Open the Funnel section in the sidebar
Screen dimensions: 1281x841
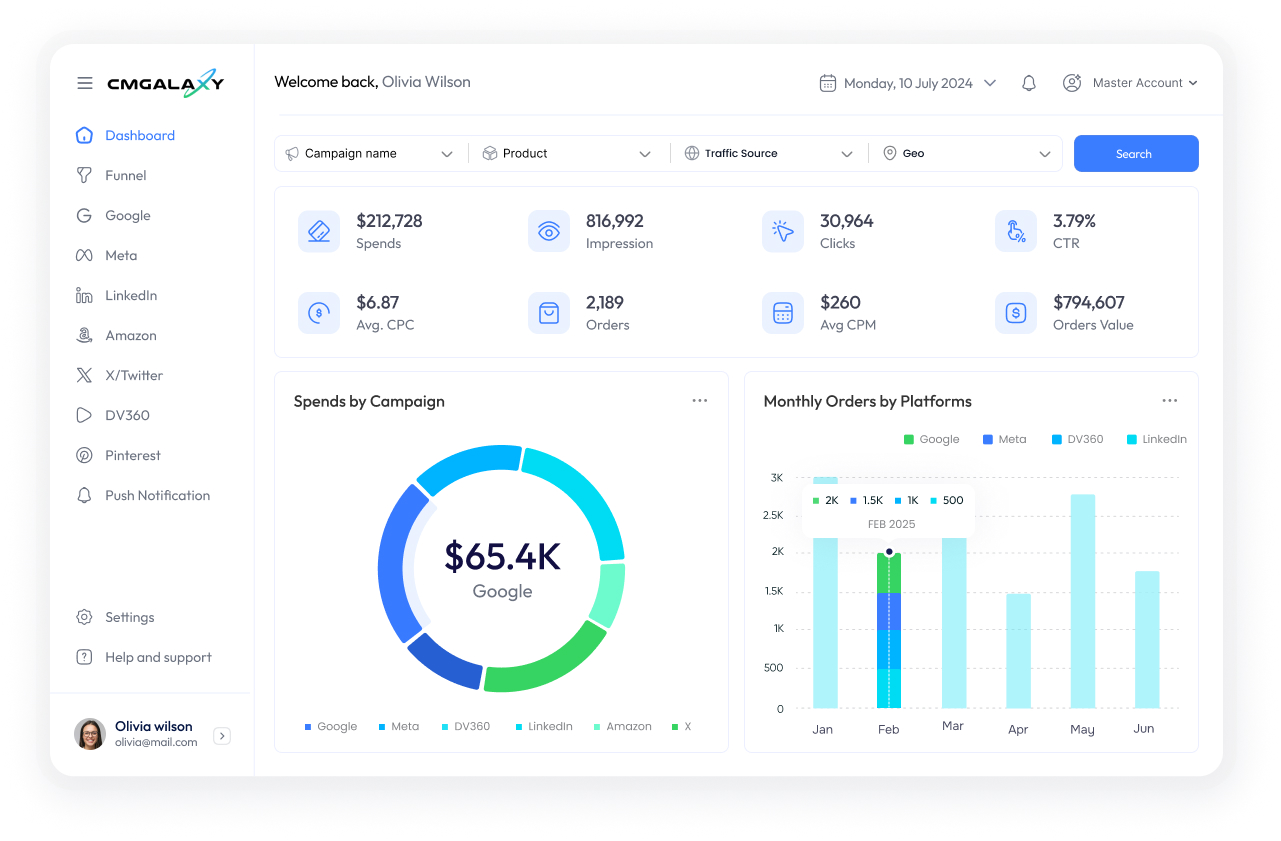click(x=124, y=175)
